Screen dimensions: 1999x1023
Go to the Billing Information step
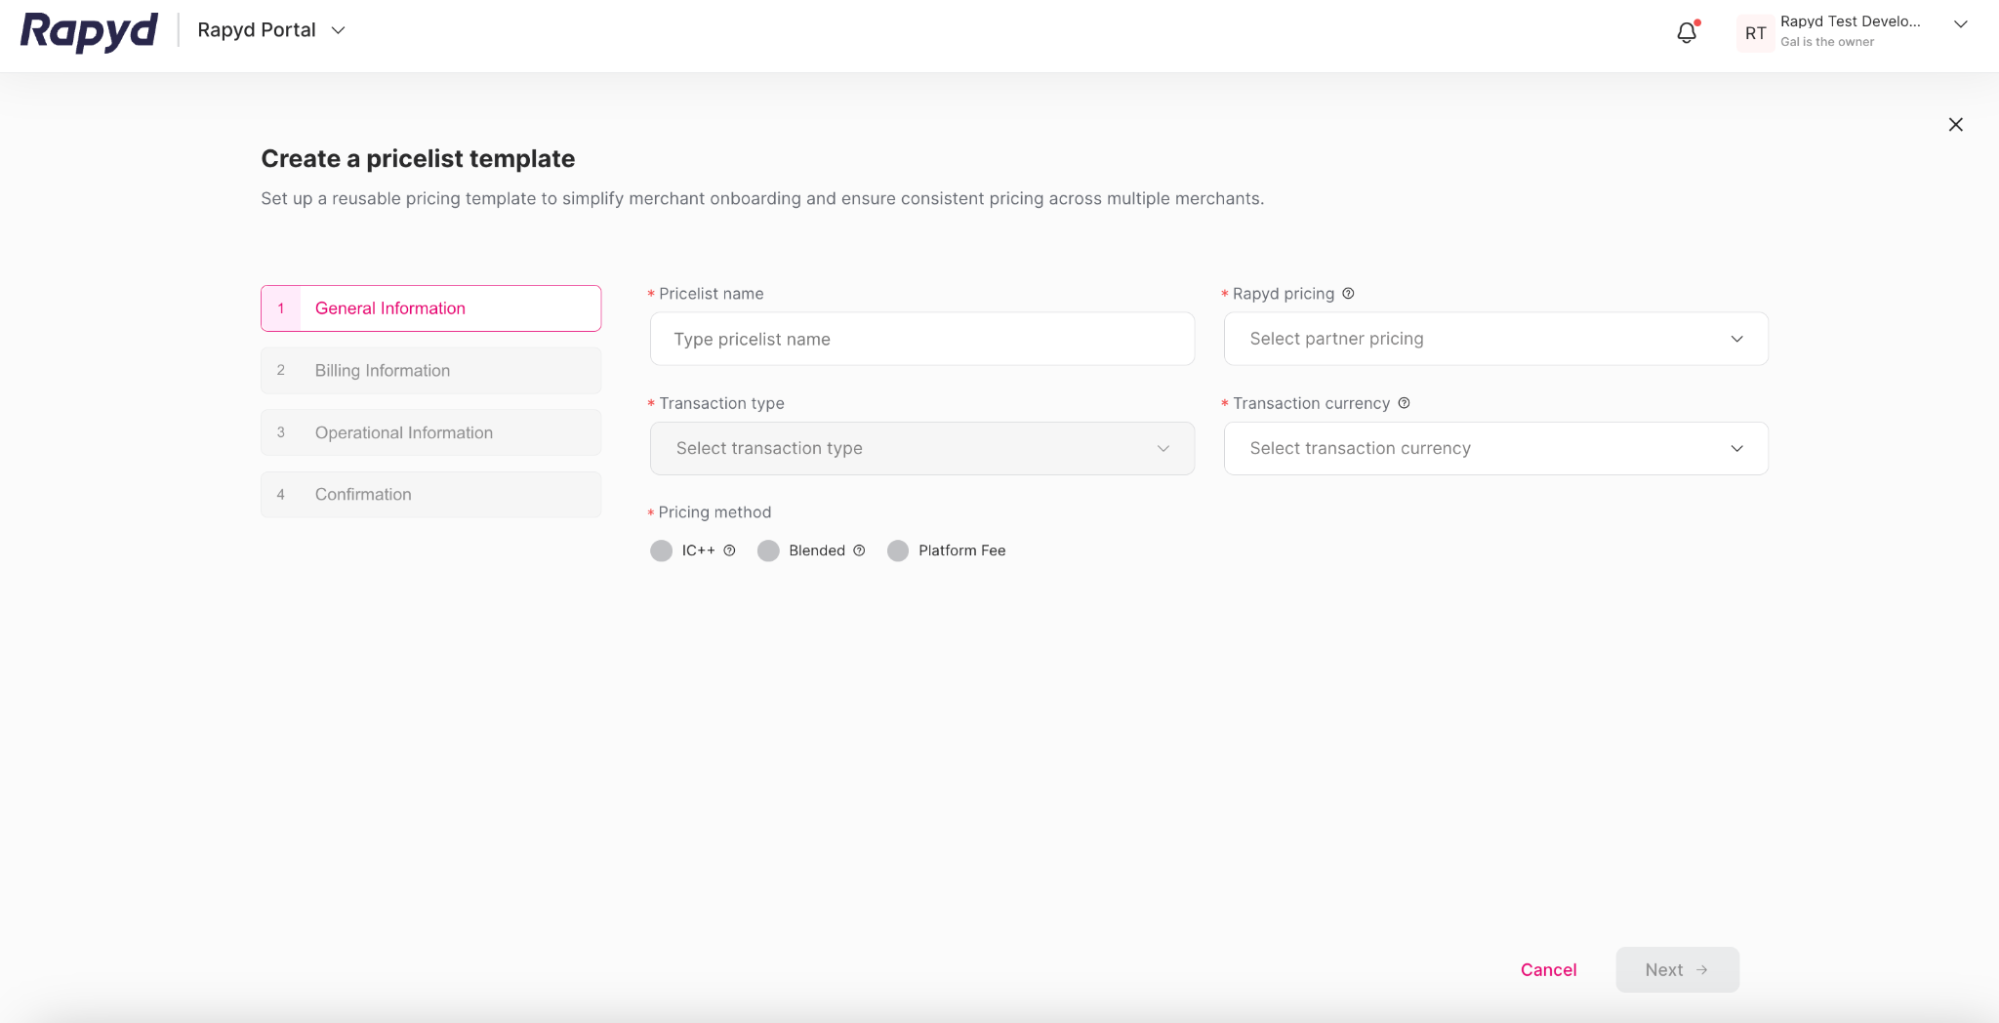point(430,370)
